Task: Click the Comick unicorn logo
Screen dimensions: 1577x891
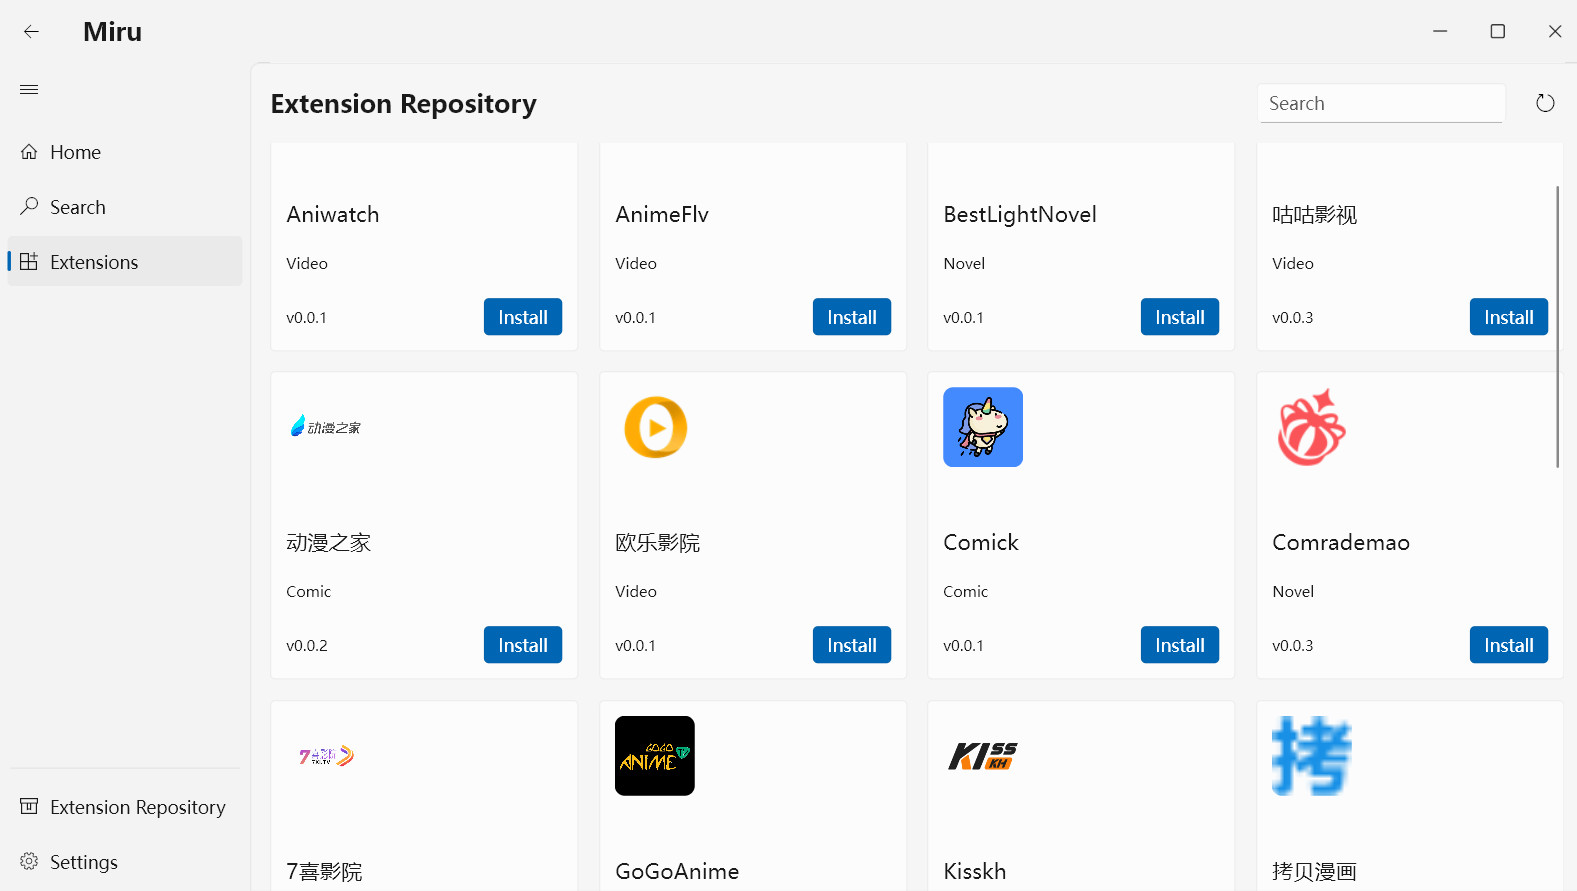Action: coord(982,427)
